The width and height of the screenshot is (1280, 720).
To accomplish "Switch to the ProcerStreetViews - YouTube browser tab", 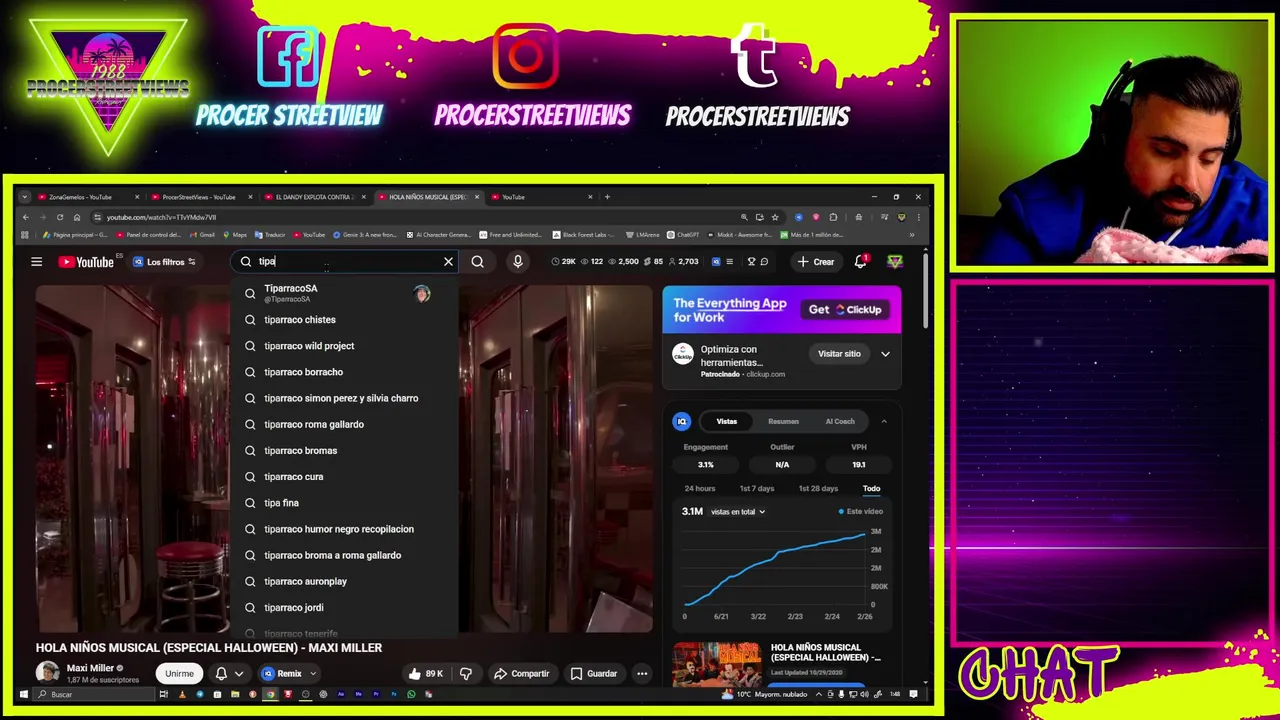I will 199,197.
